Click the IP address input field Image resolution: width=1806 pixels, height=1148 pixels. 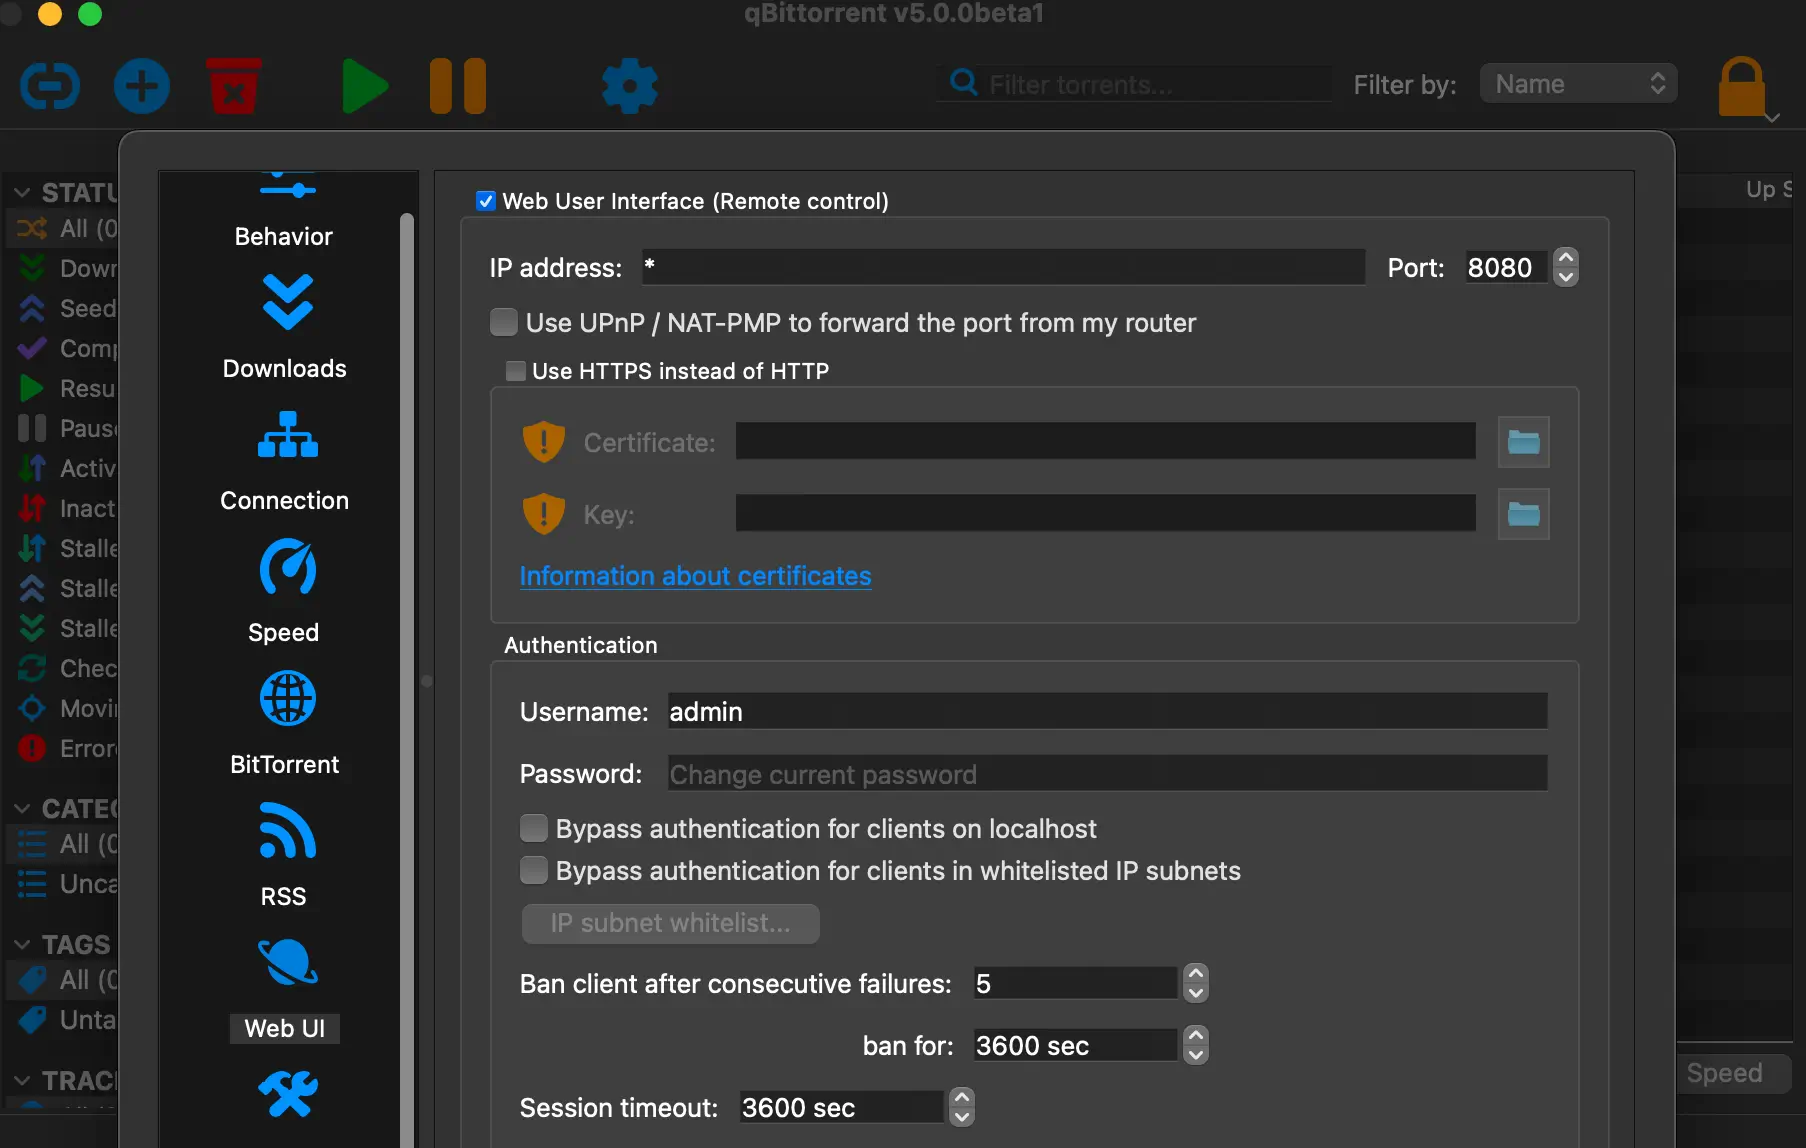point(1003,267)
